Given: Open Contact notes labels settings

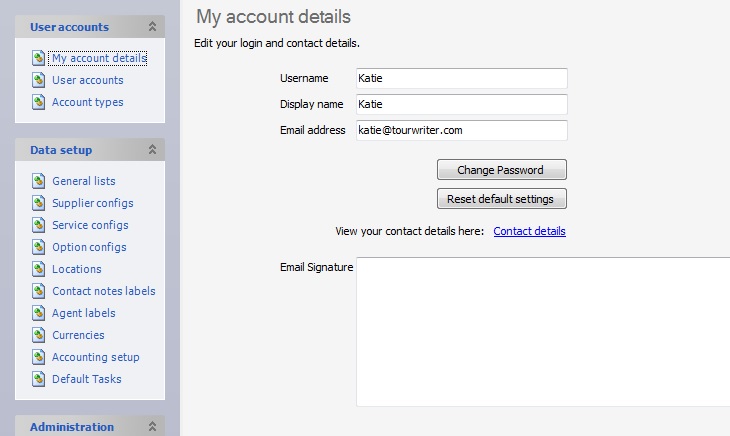Looking at the screenshot, I should 103,291.
